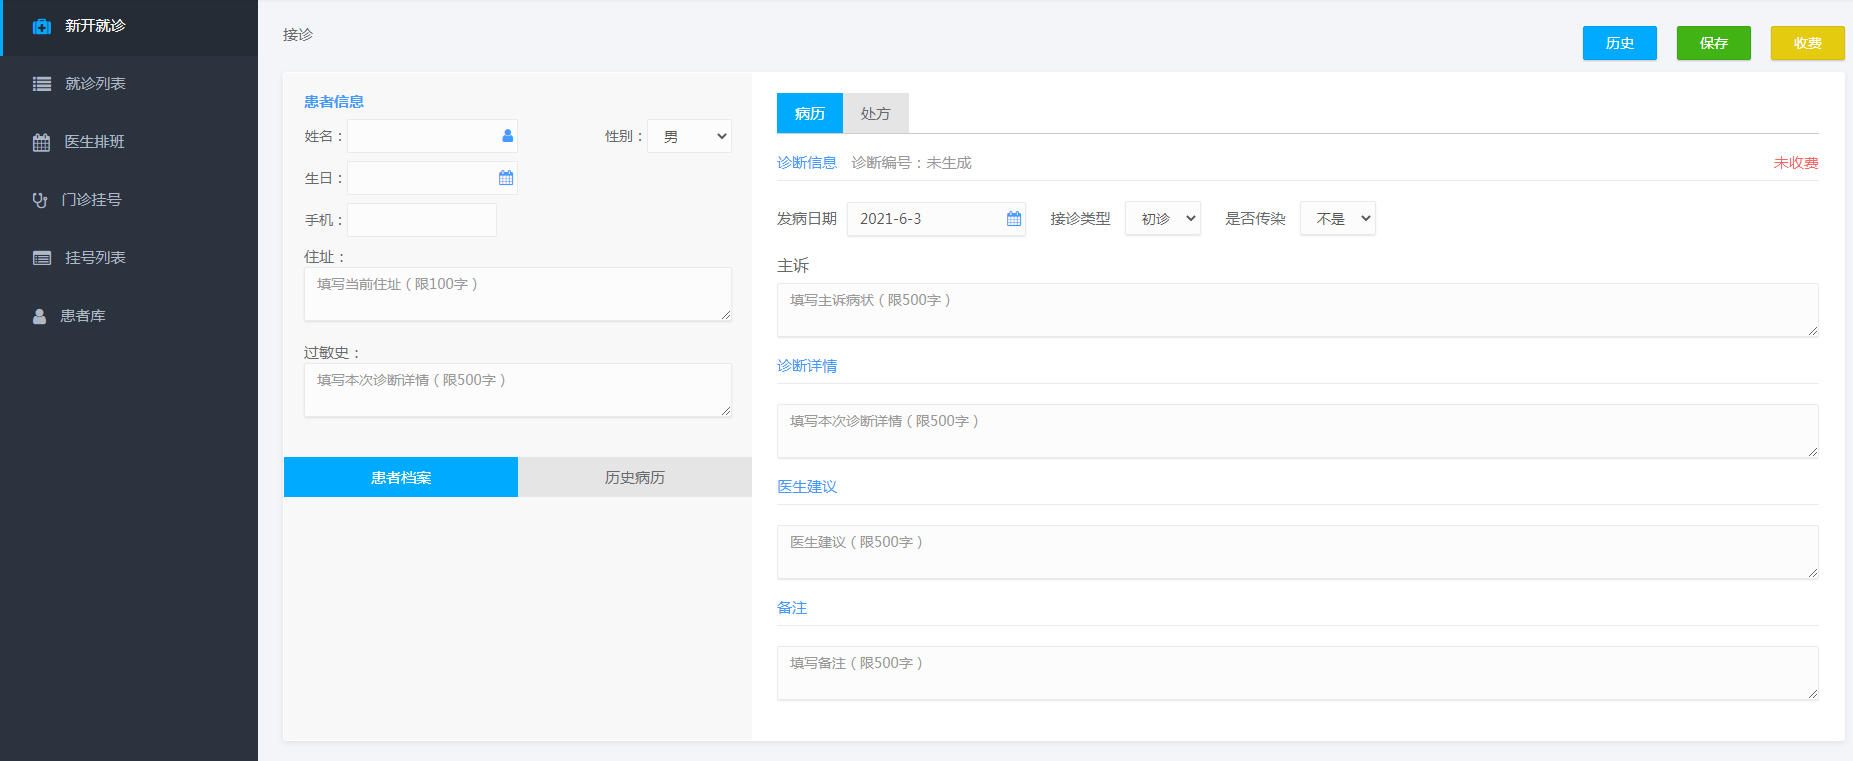Click the medical kit icon beside 新开就诊

coord(41,27)
